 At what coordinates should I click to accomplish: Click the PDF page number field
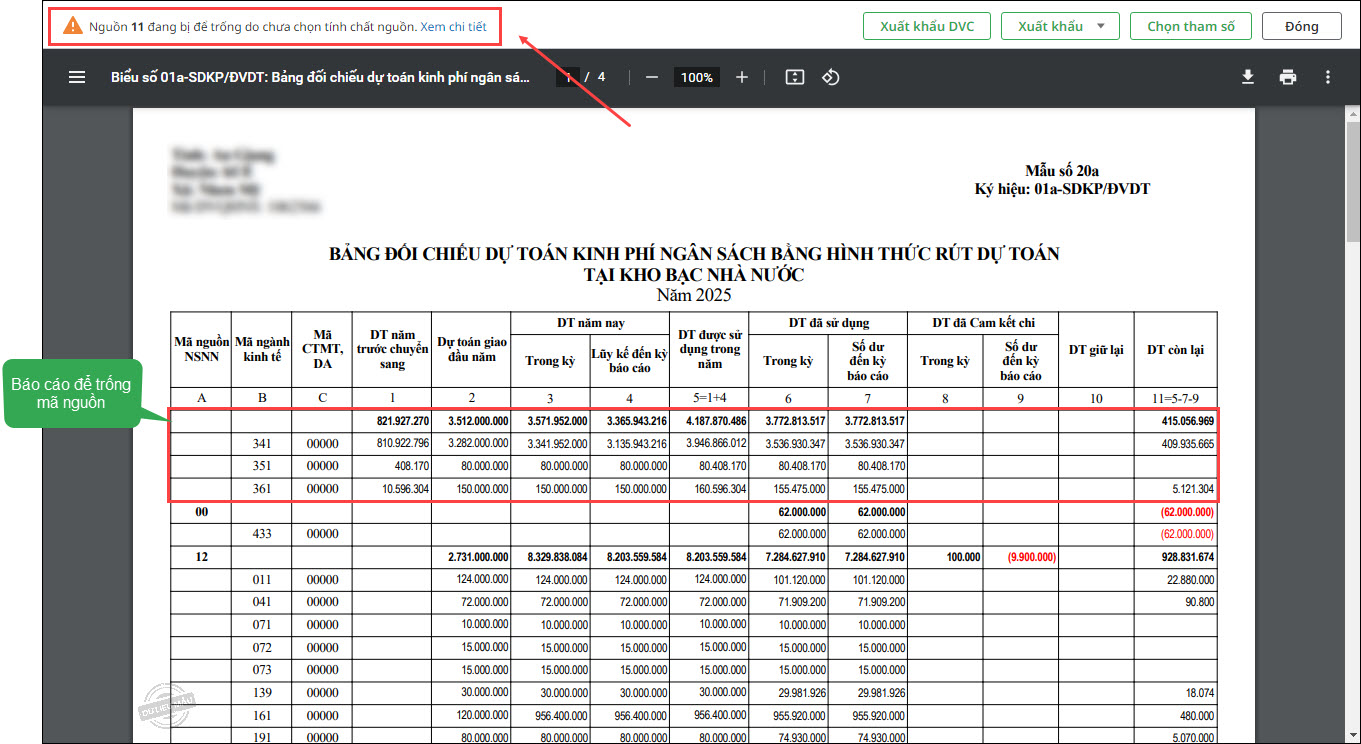(568, 77)
